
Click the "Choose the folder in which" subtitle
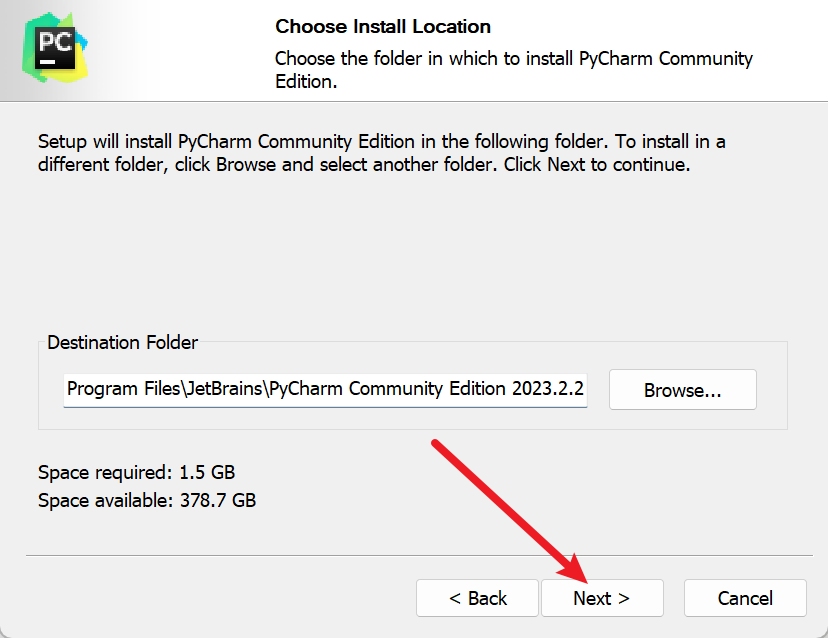click(x=514, y=58)
